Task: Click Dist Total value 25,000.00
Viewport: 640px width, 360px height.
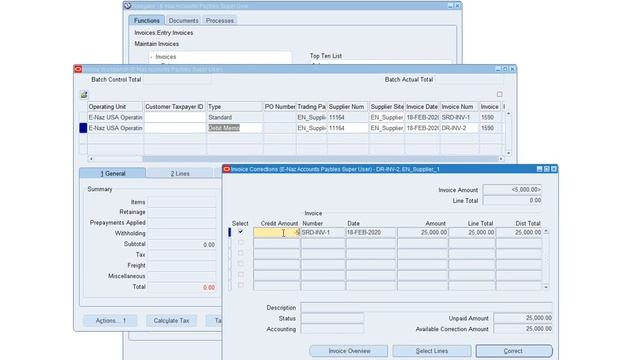Action: 519,232
